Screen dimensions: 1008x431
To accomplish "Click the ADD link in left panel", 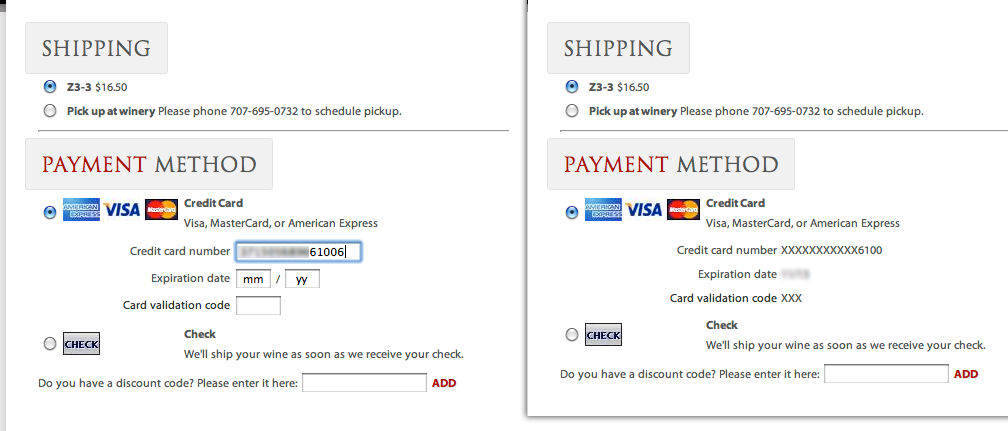I will [444, 383].
